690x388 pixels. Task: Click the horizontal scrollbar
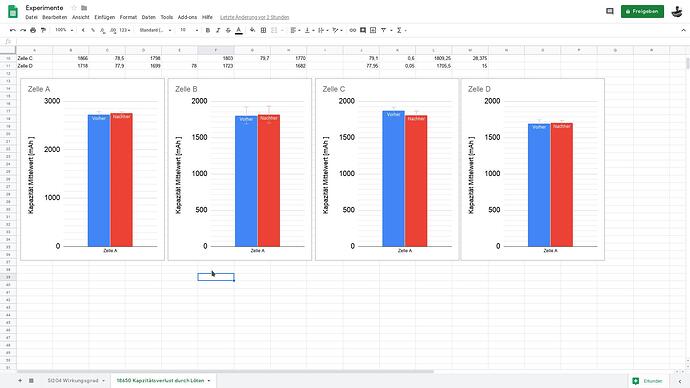pos(225,372)
